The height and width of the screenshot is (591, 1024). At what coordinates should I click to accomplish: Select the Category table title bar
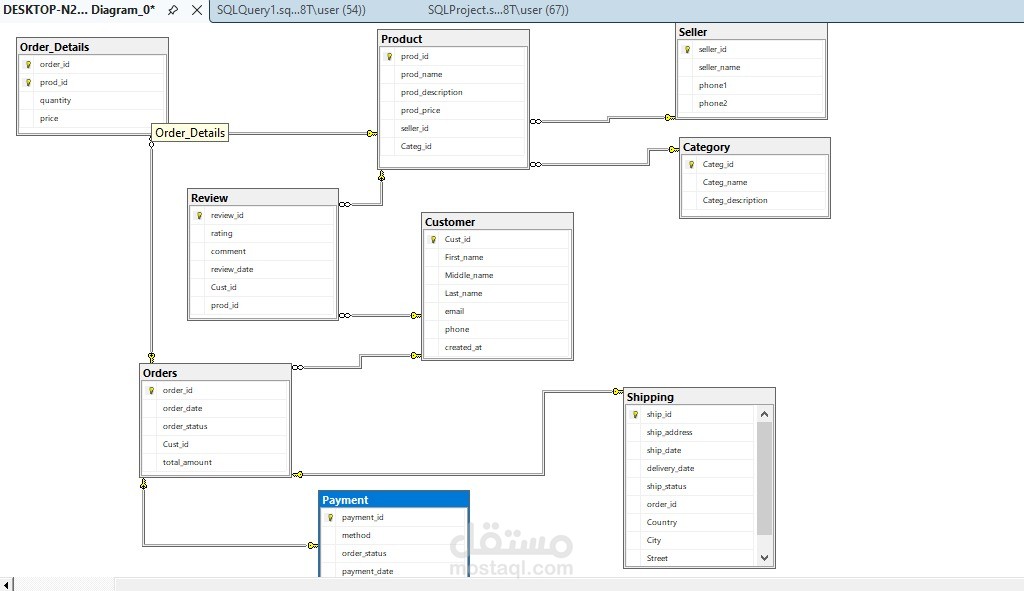(x=755, y=147)
